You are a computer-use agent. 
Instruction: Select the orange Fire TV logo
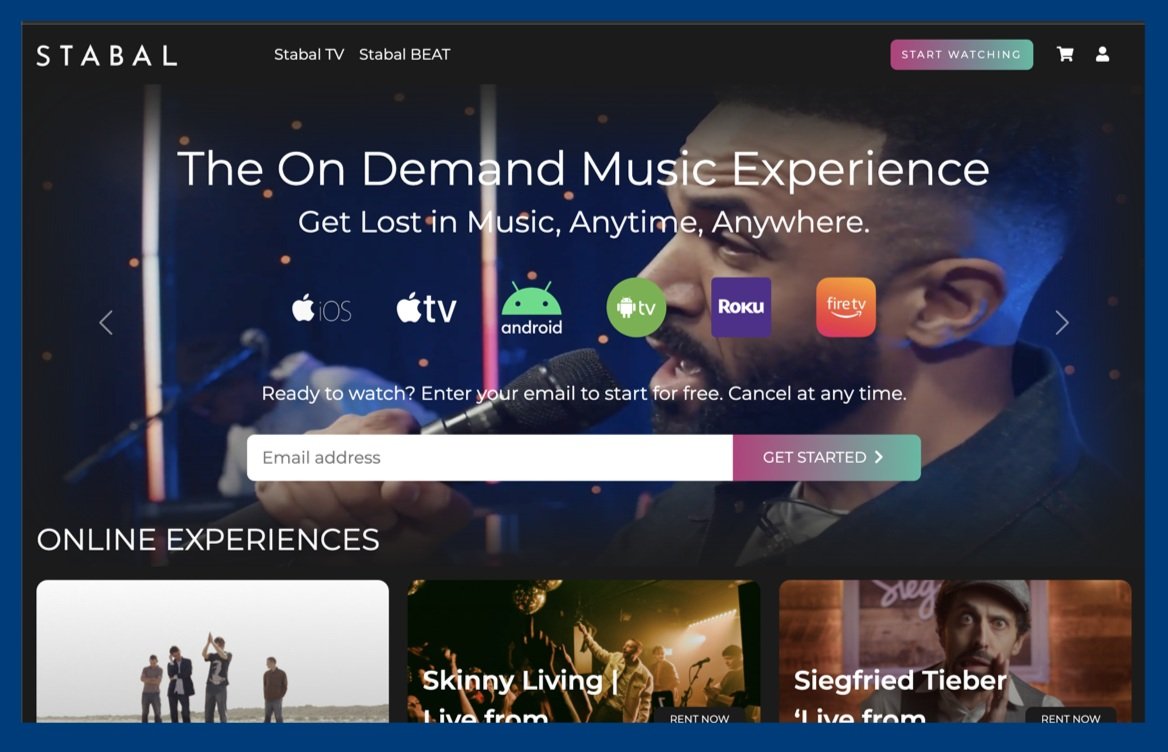click(846, 308)
